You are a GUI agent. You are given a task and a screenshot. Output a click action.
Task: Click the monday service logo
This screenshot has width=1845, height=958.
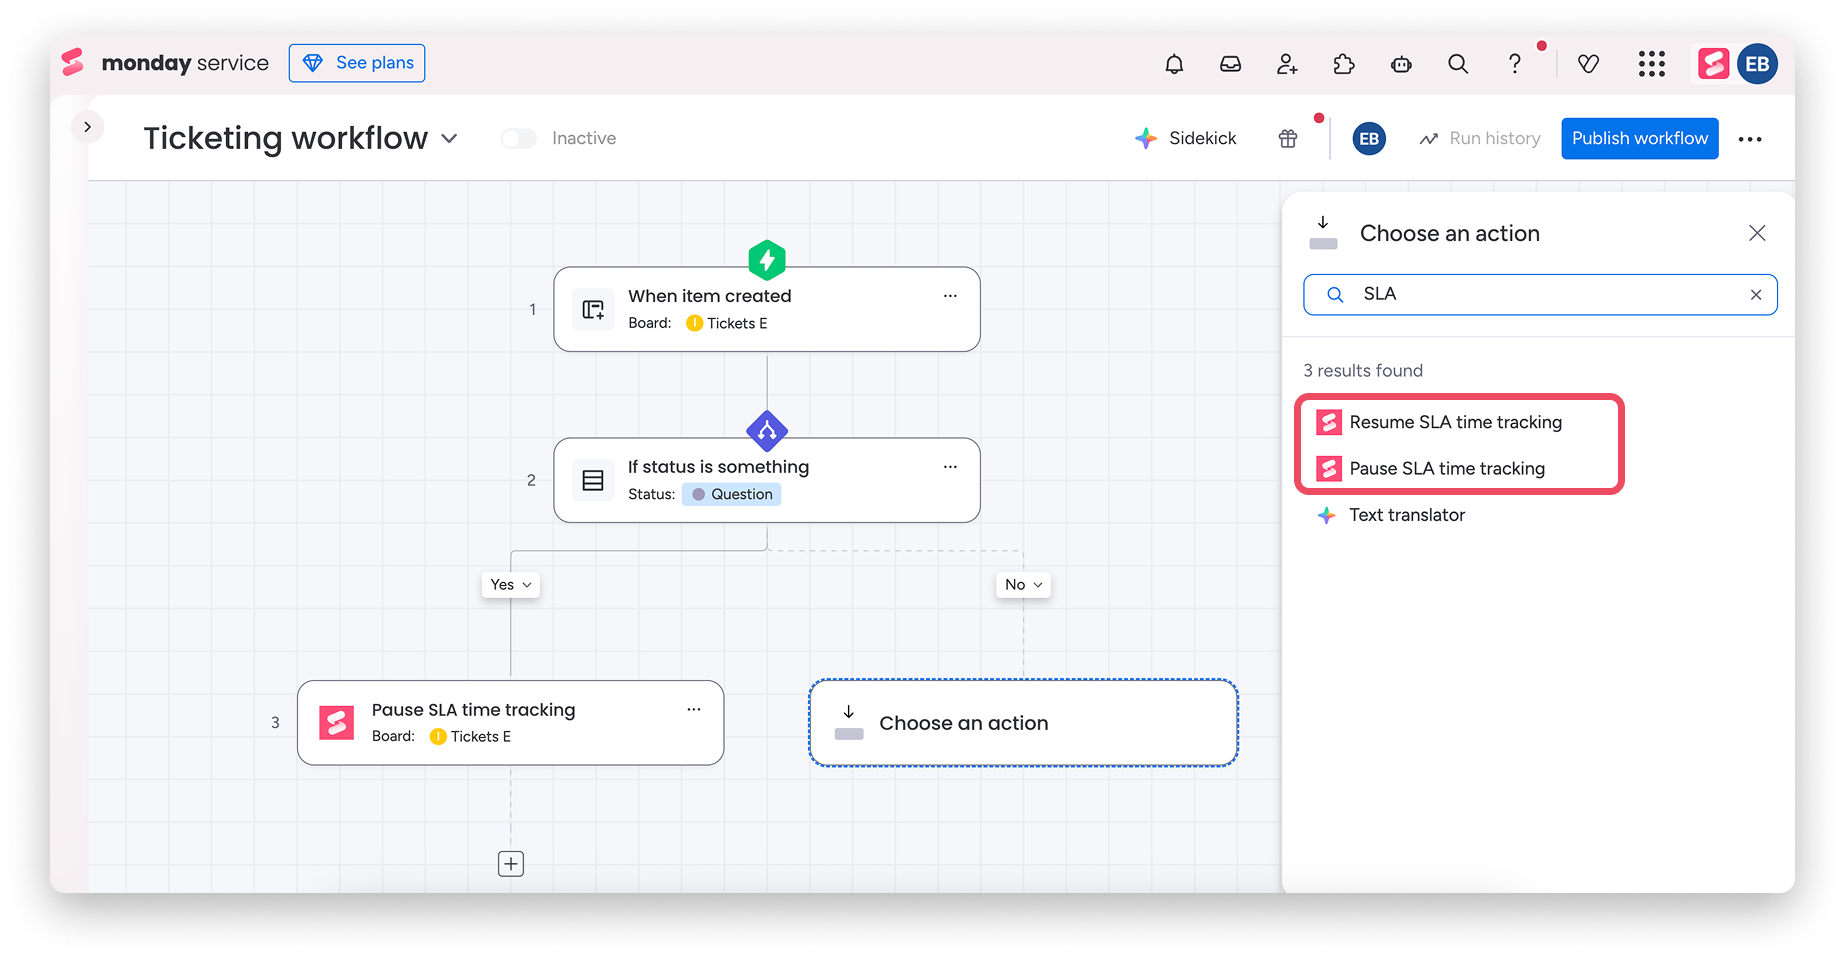(x=165, y=63)
